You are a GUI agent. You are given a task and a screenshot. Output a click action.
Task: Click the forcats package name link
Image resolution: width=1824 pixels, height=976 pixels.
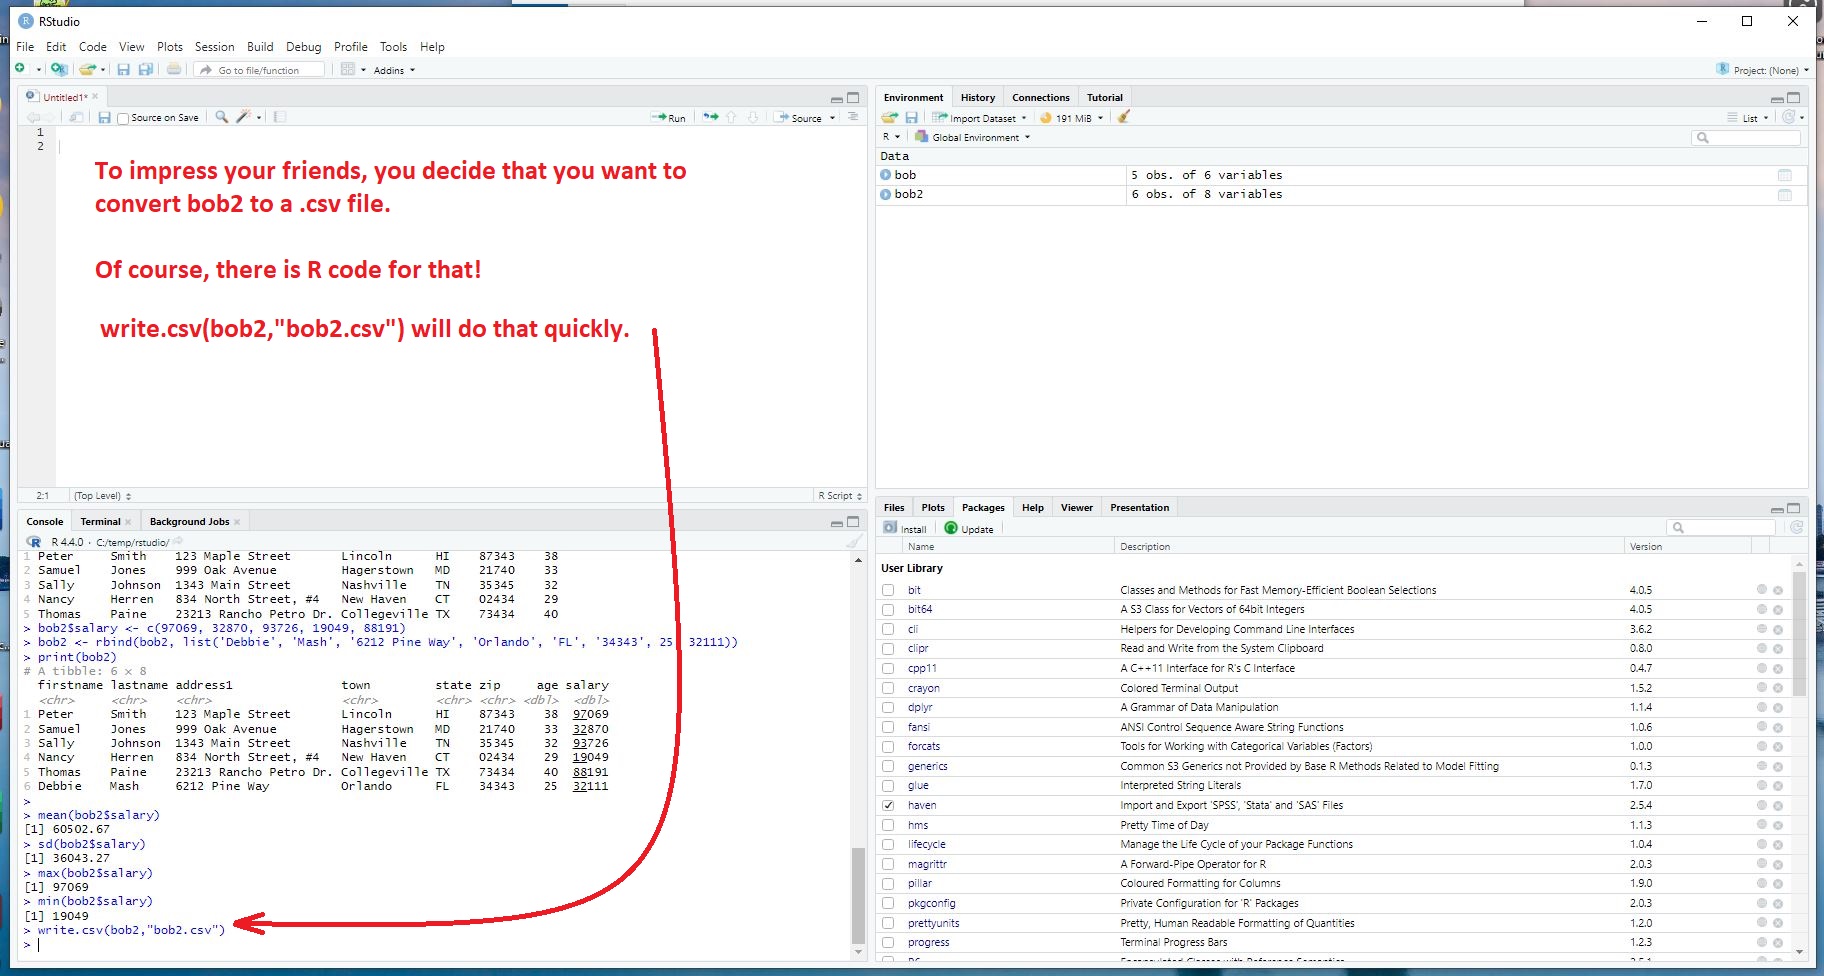click(x=923, y=746)
